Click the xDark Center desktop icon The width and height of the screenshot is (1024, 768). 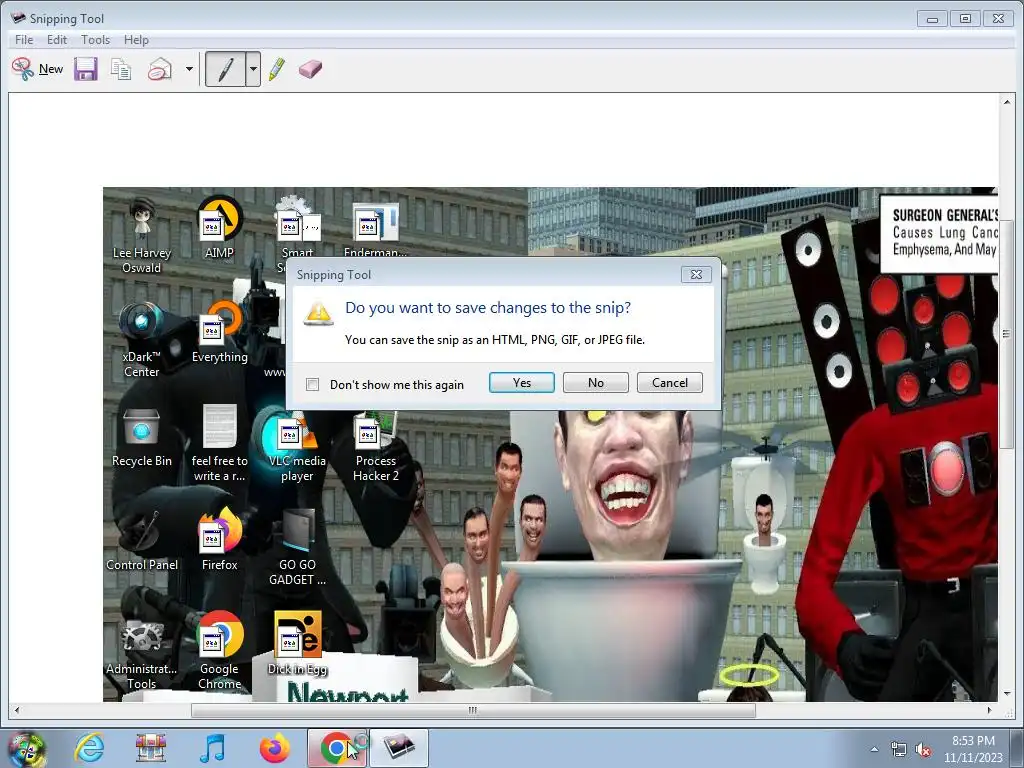point(141,340)
